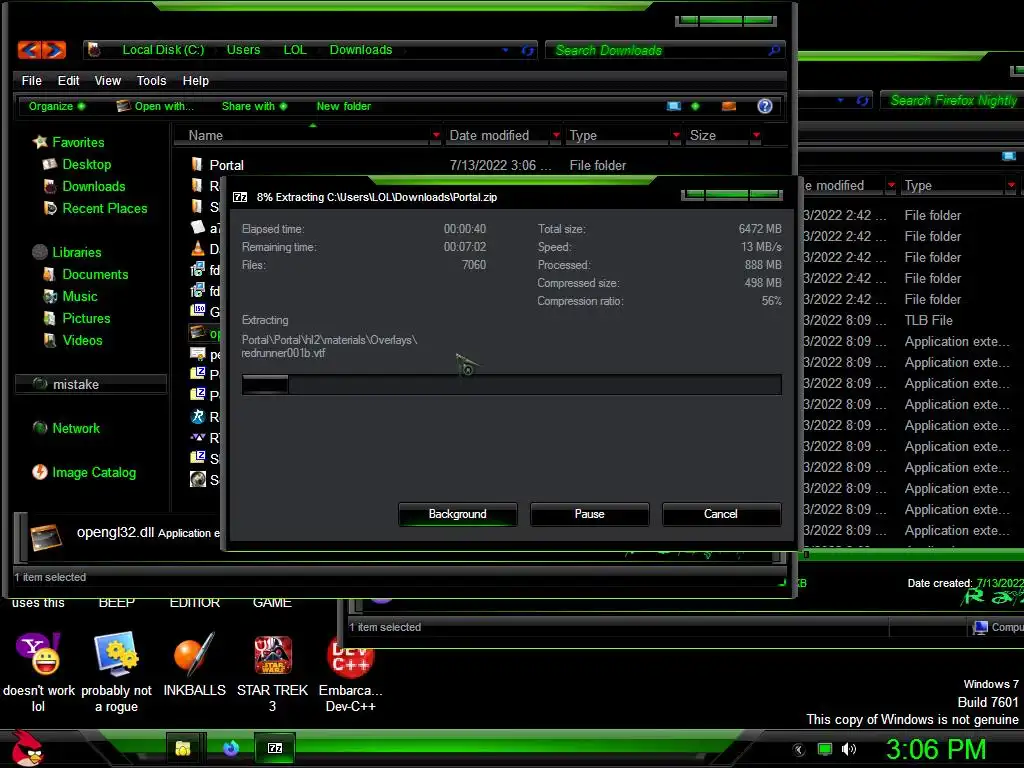
Task: Collapse the Favorites group in sidebar
Action: tap(69, 142)
